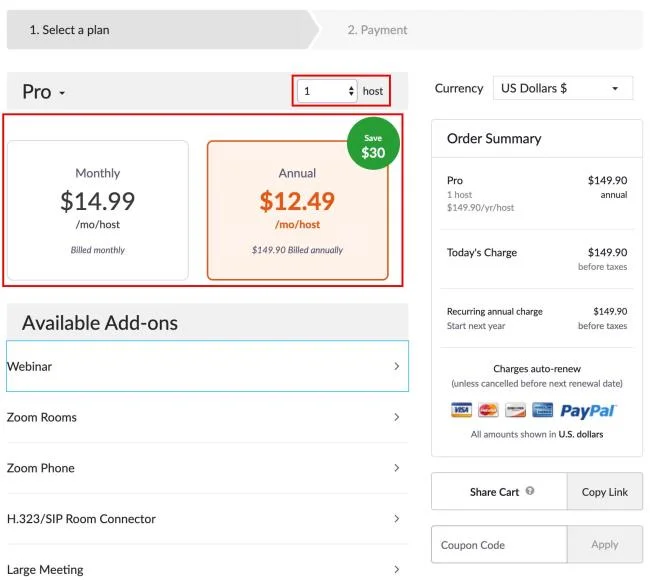This screenshot has height=580, width=650.
Task: Open the Pro plan dropdown
Action: click(x=44, y=92)
